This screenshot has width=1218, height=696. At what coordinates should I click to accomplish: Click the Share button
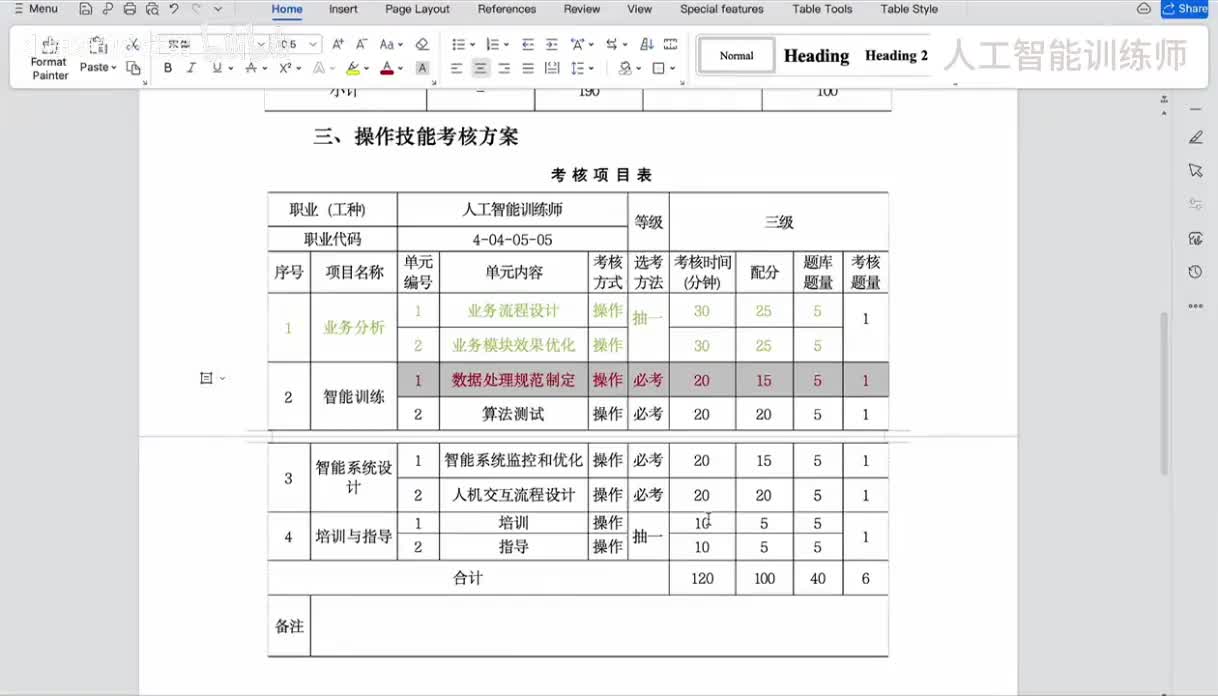tap(1185, 9)
